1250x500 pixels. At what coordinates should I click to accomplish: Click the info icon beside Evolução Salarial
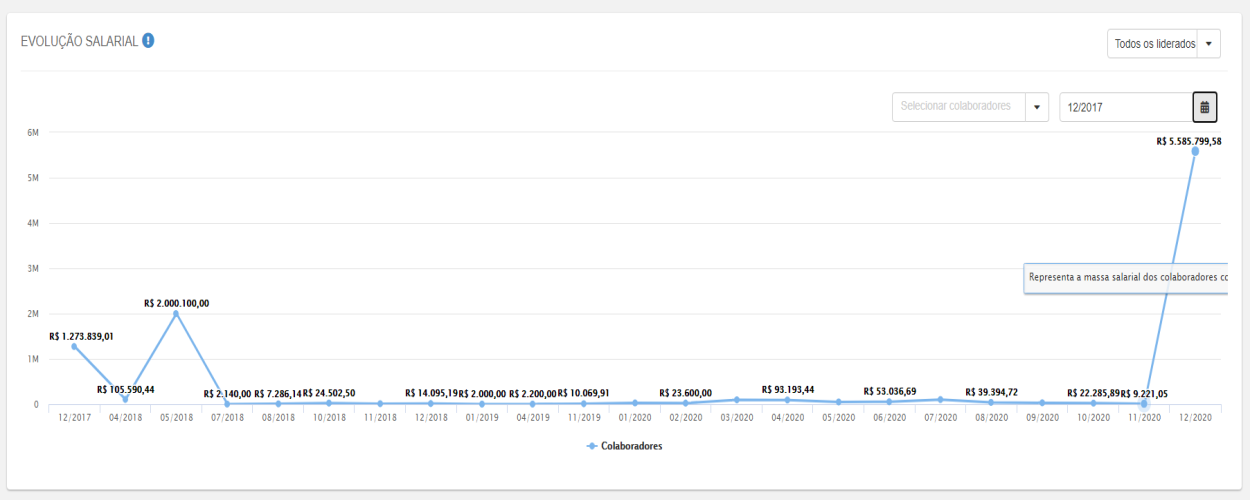148,41
